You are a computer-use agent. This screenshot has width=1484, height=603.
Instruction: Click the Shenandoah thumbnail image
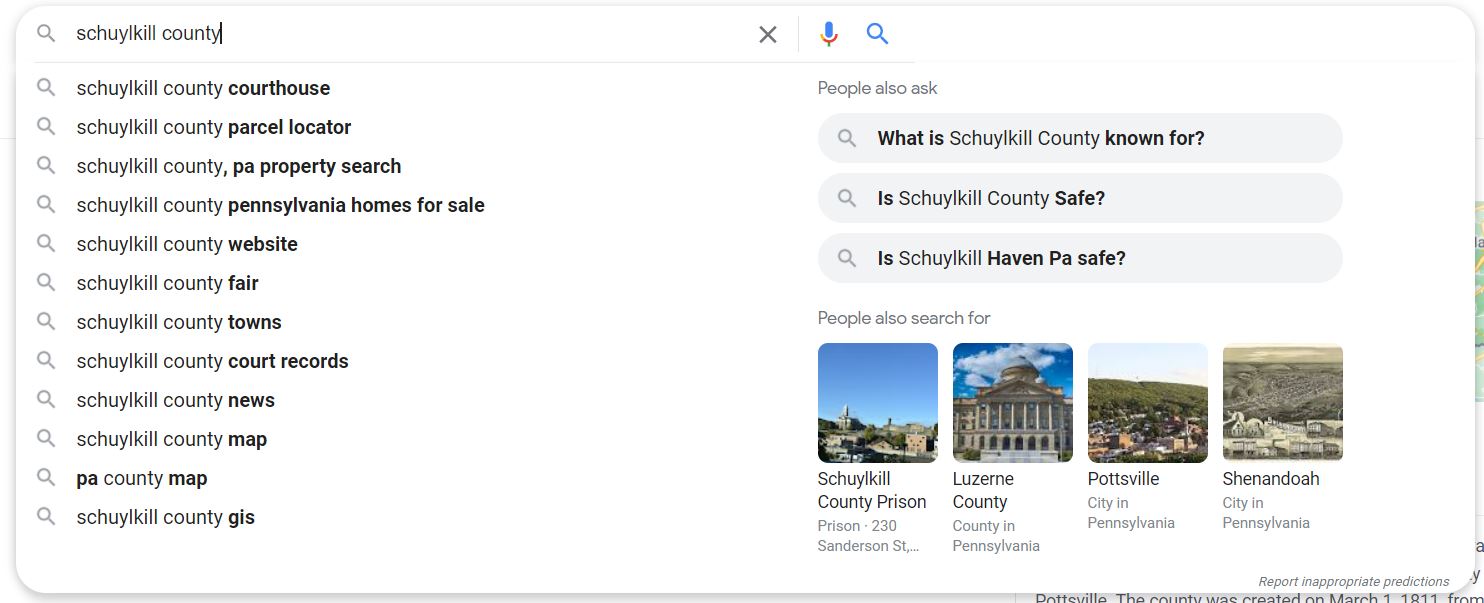(1282, 402)
